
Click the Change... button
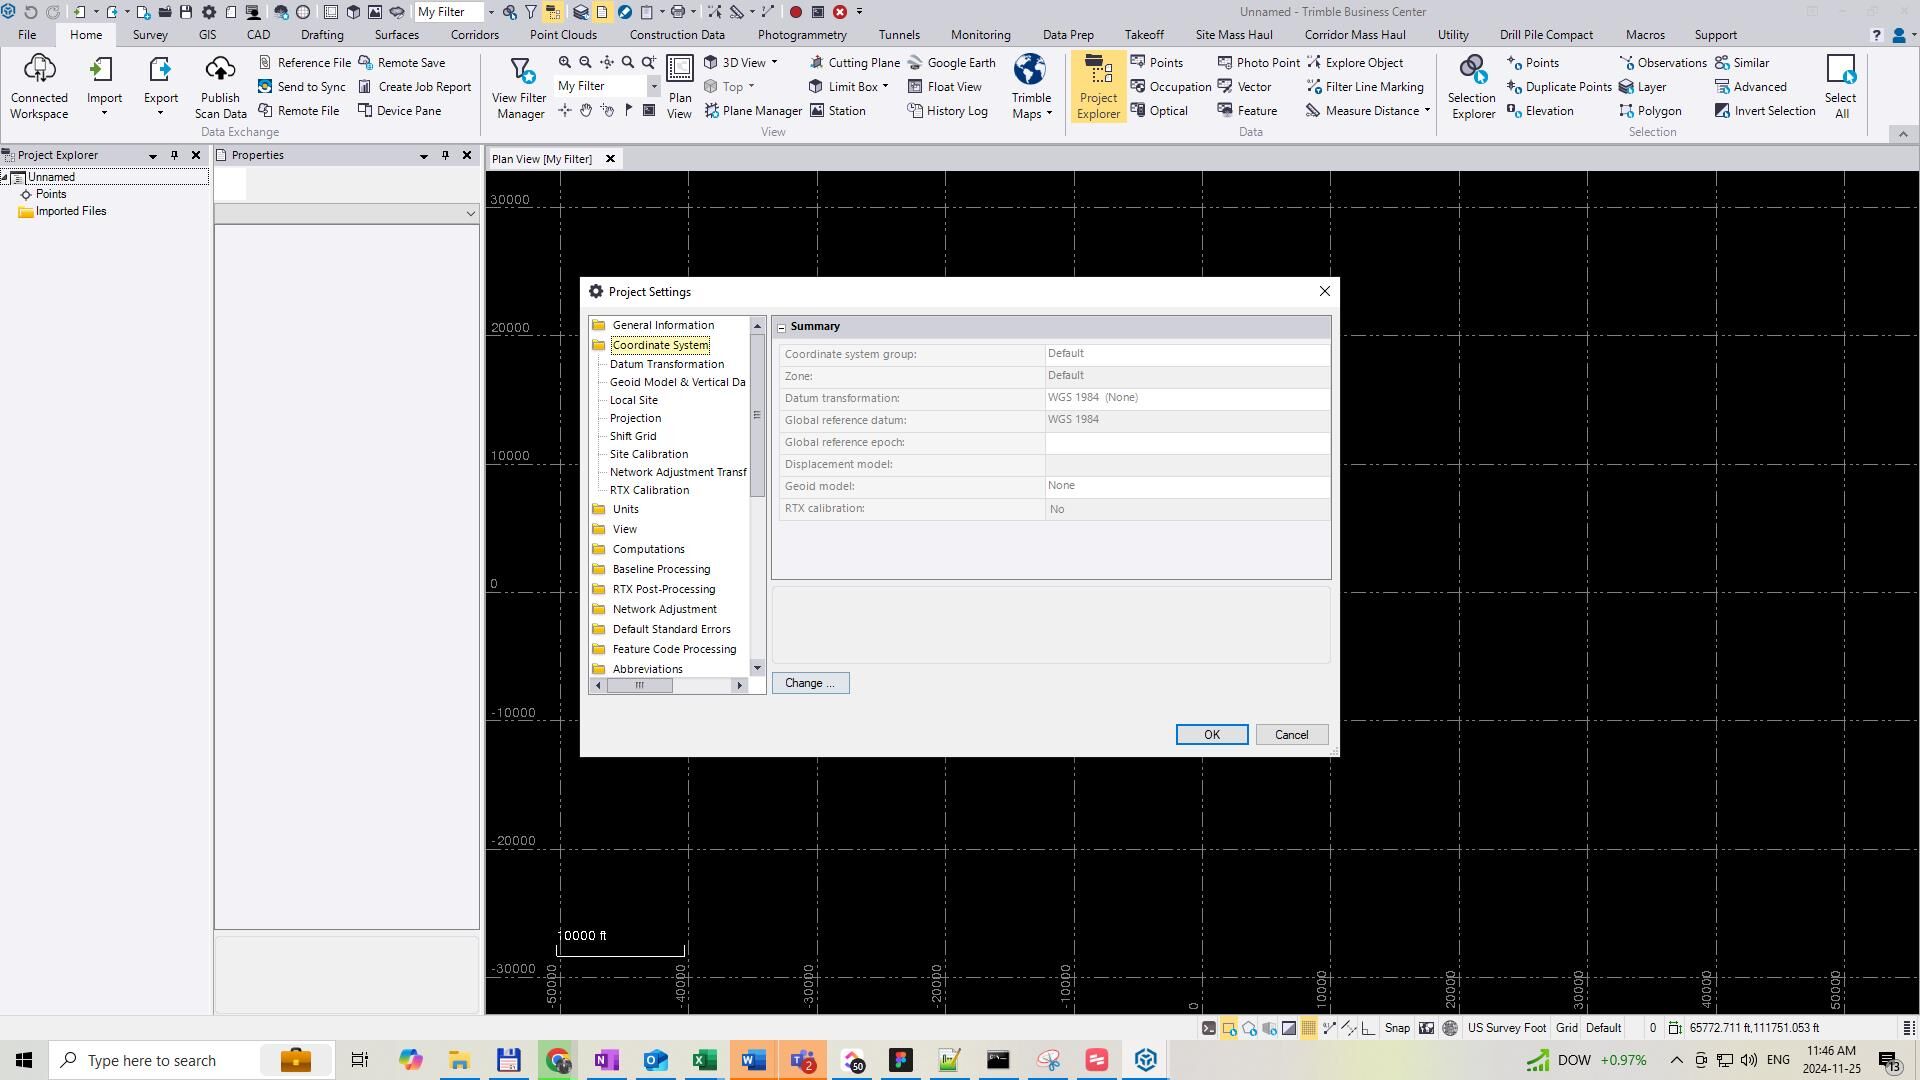(810, 683)
